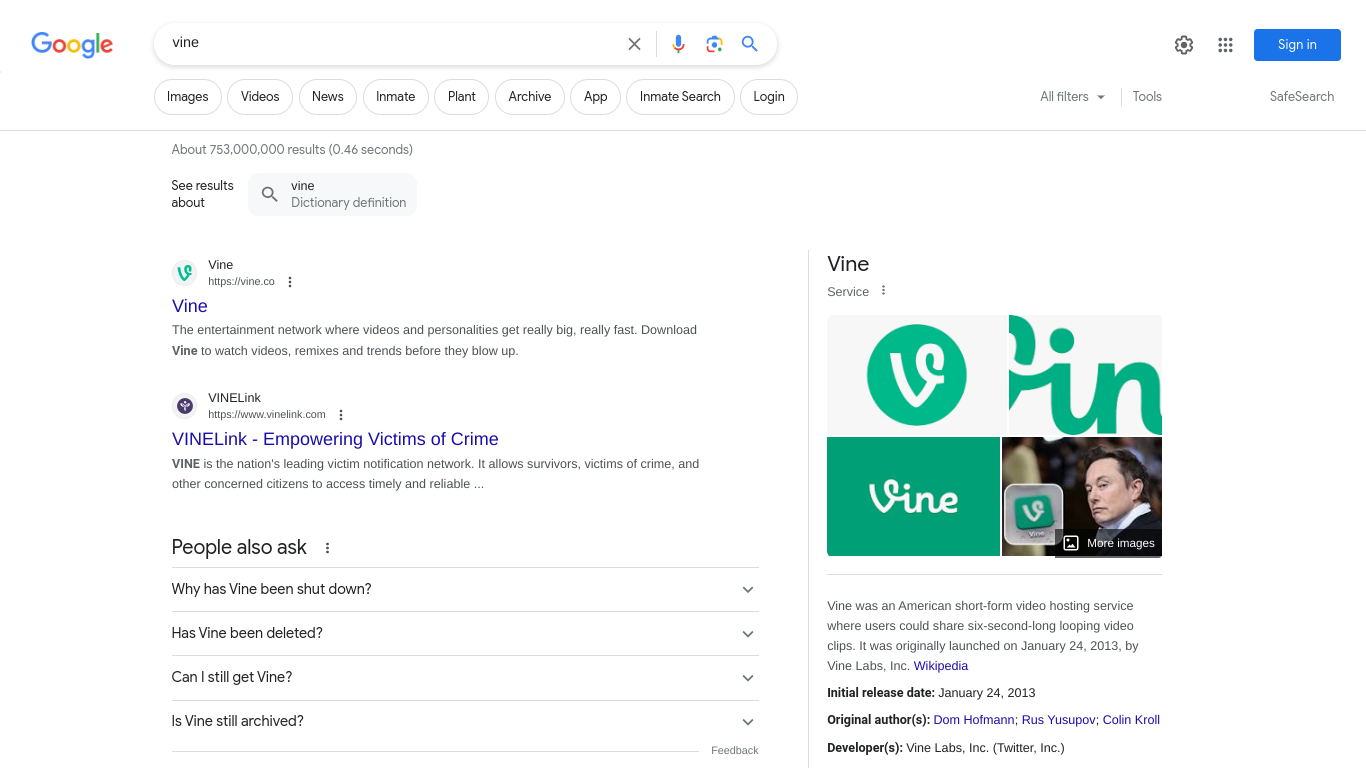Start voice search with the microphone icon

pyautogui.click(x=678, y=44)
